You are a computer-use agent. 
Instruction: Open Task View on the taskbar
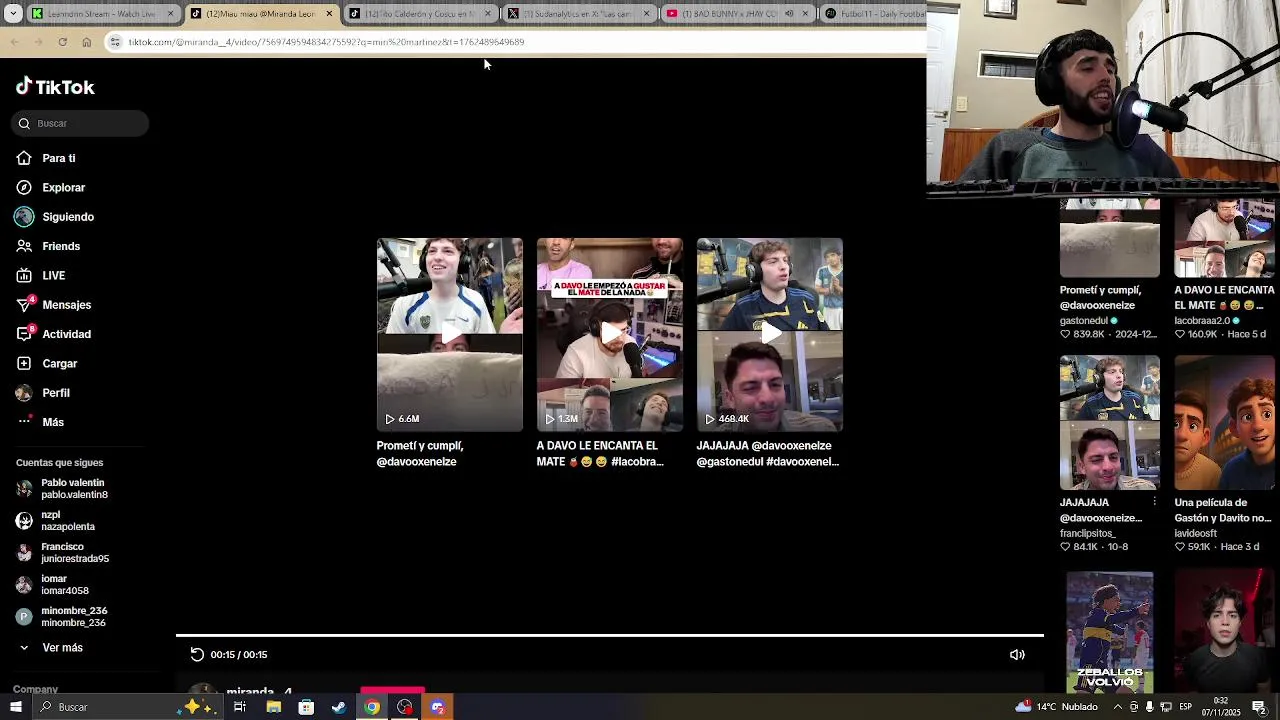(240, 707)
